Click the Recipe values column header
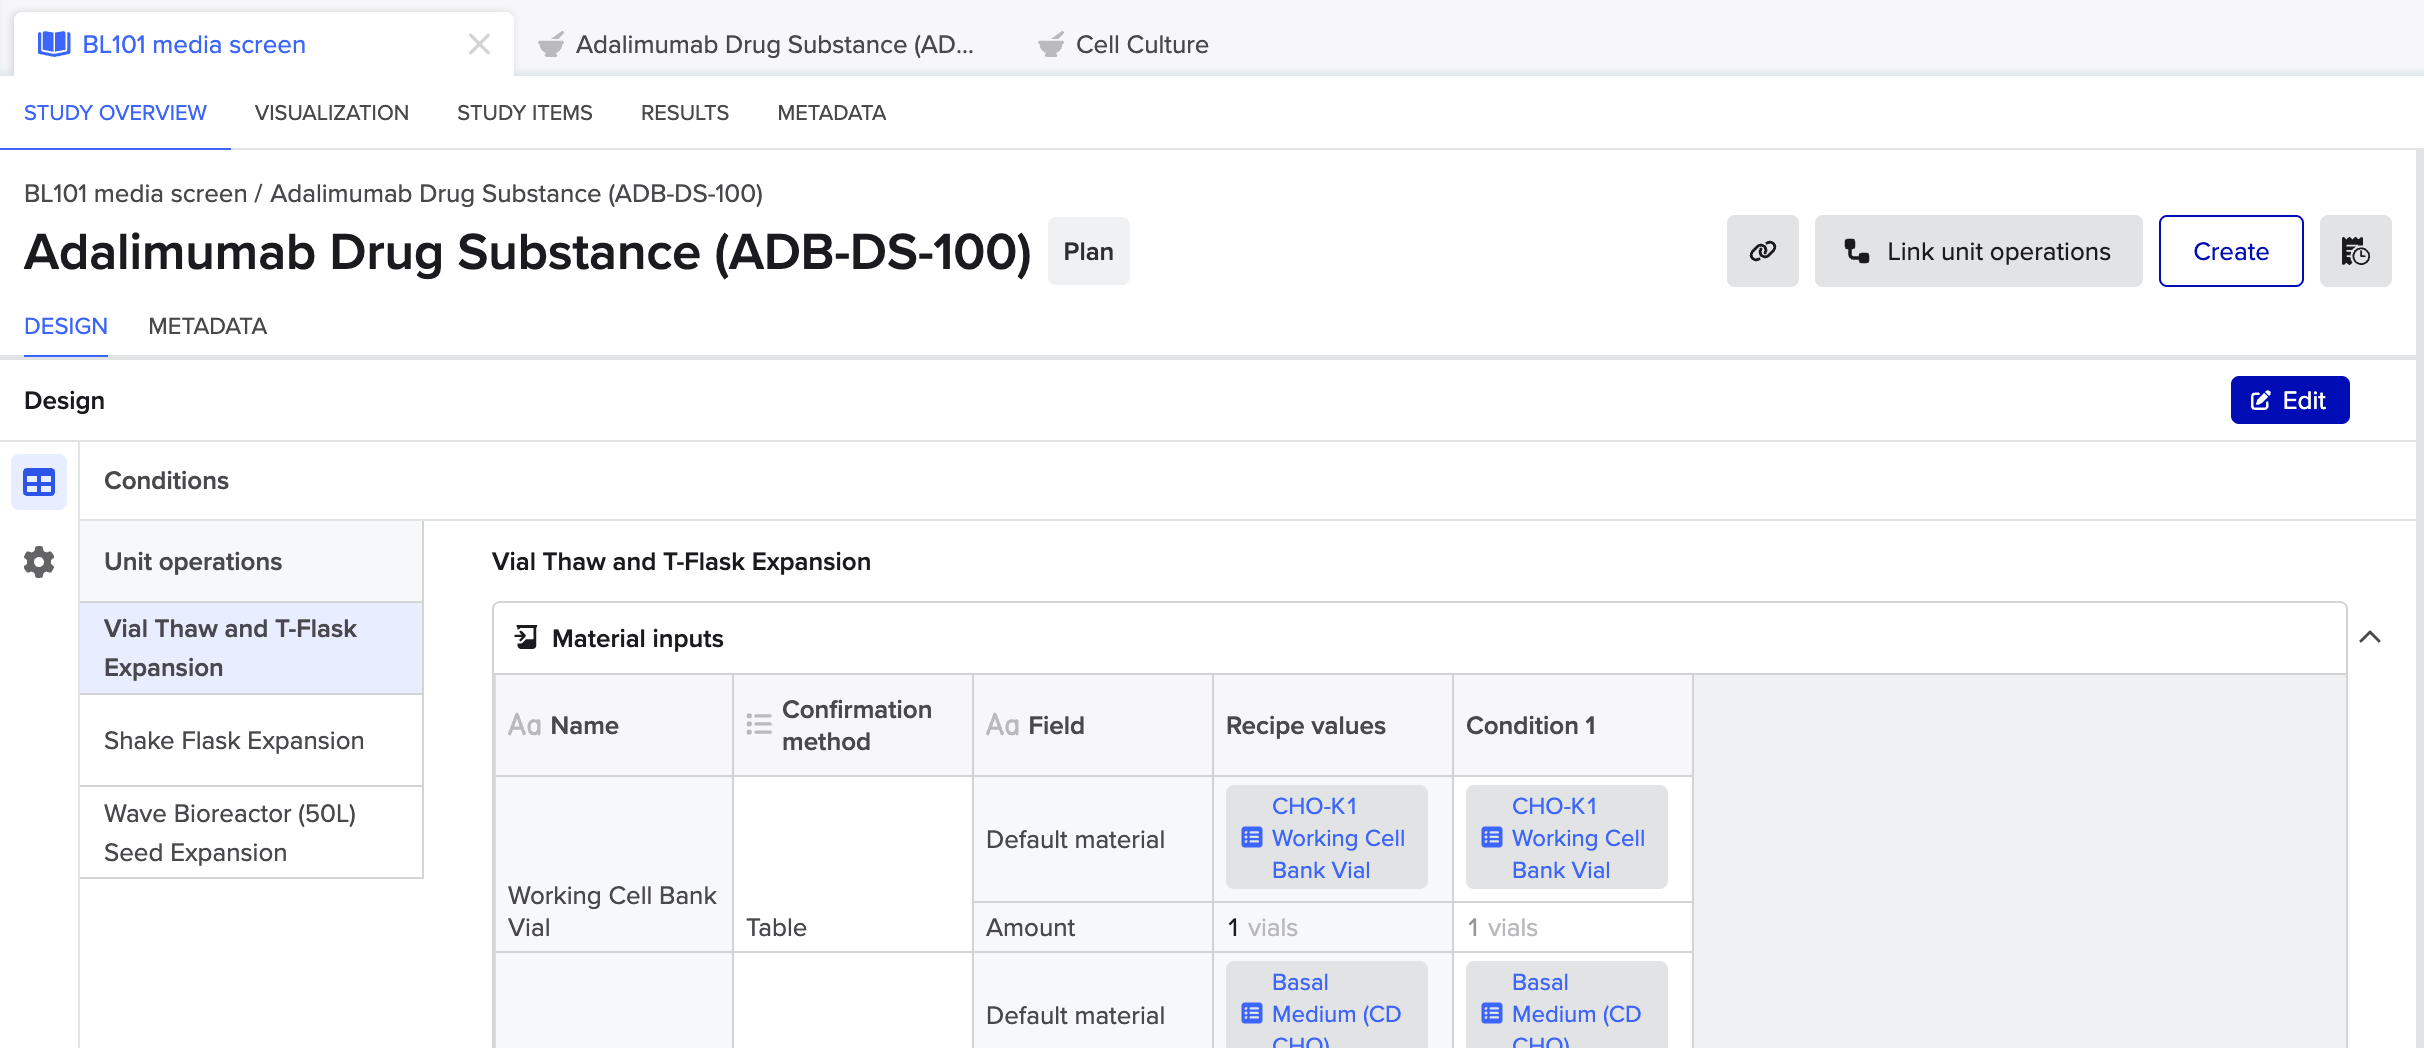The height and width of the screenshot is (1048, 2424). pyautogui.click(x=1332, y=725)
